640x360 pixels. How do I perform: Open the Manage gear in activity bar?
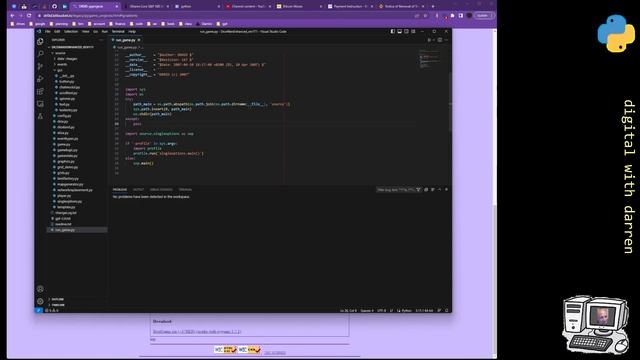(x=40, y=301)
